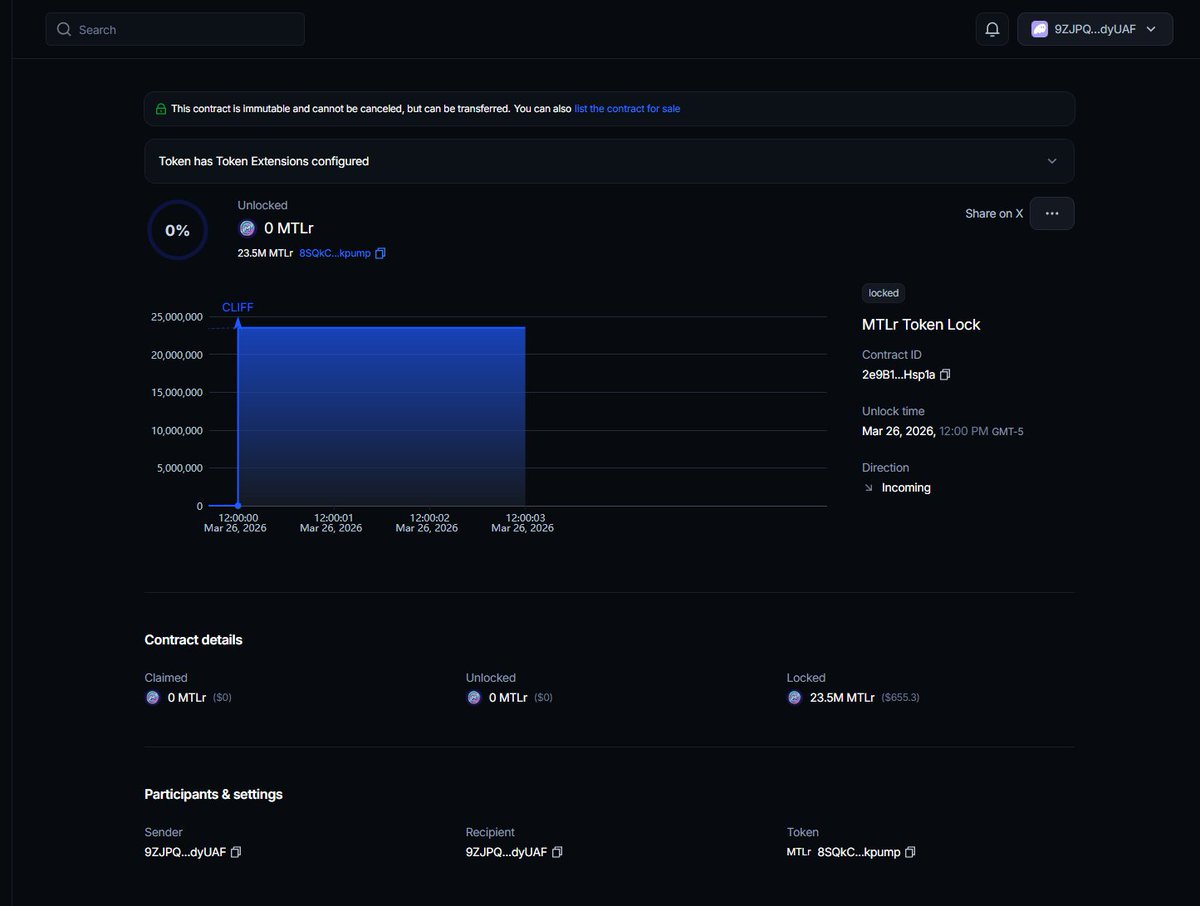Open the list the contract for sale link
Screen dimensions: 1200x906
click(627, 108)
